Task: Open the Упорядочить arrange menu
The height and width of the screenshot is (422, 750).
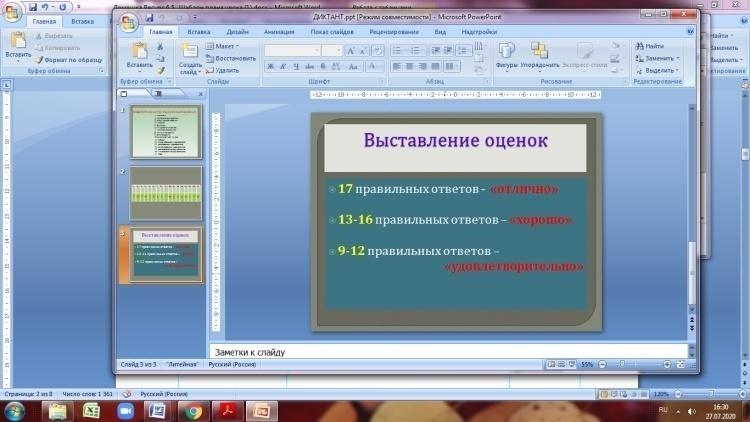Action: pos(540,56)
